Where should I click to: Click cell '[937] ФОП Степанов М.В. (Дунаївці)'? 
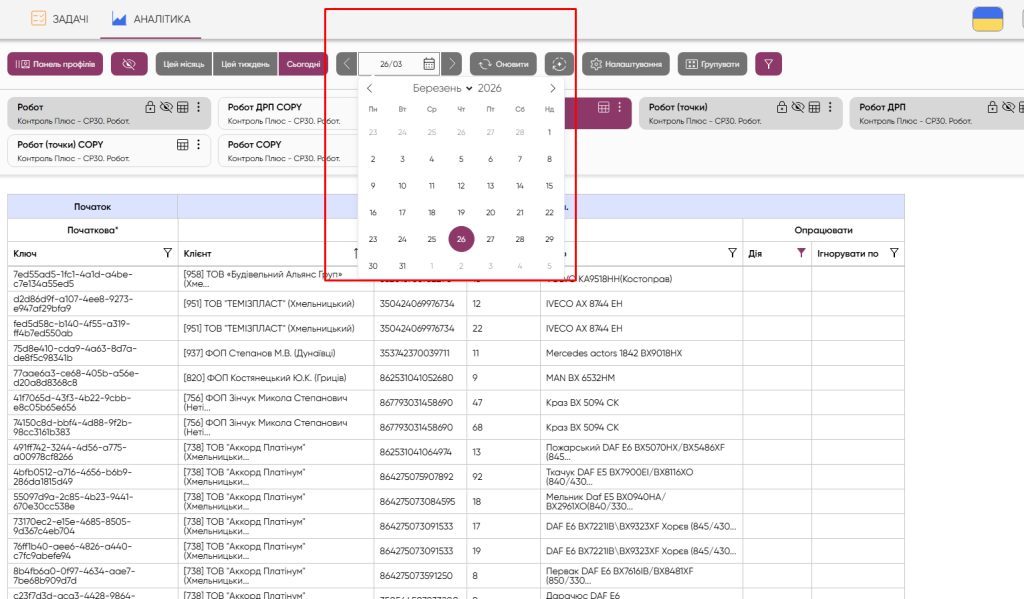pos(276,353)
